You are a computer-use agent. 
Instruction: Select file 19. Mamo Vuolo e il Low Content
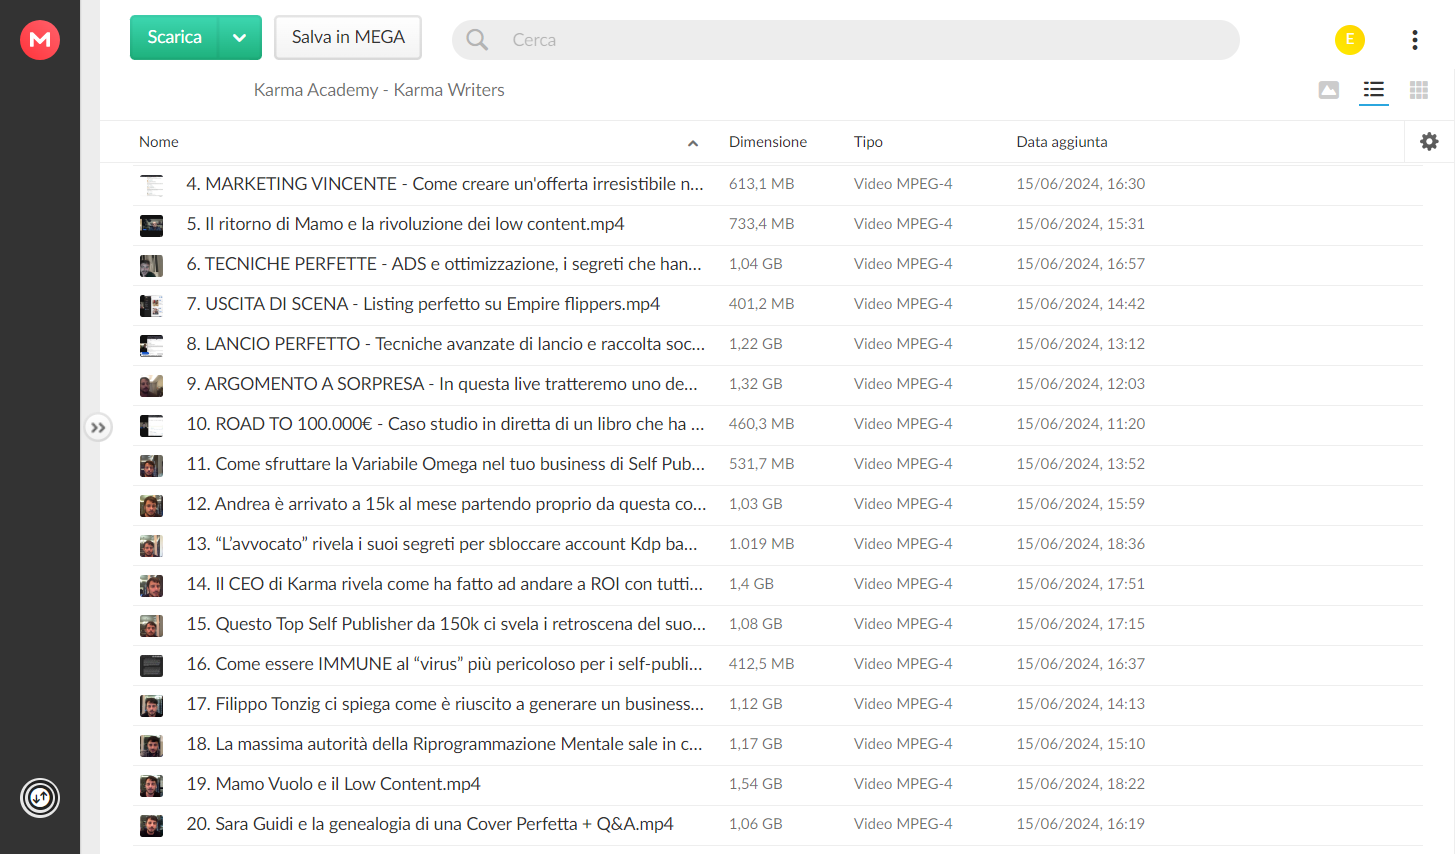(778, 784)
